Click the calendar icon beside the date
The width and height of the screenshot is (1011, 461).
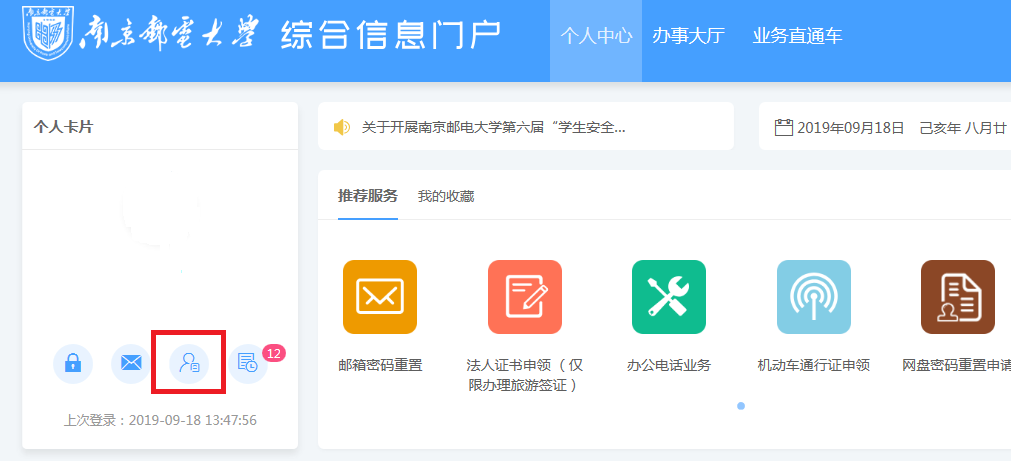pos(784,127)
